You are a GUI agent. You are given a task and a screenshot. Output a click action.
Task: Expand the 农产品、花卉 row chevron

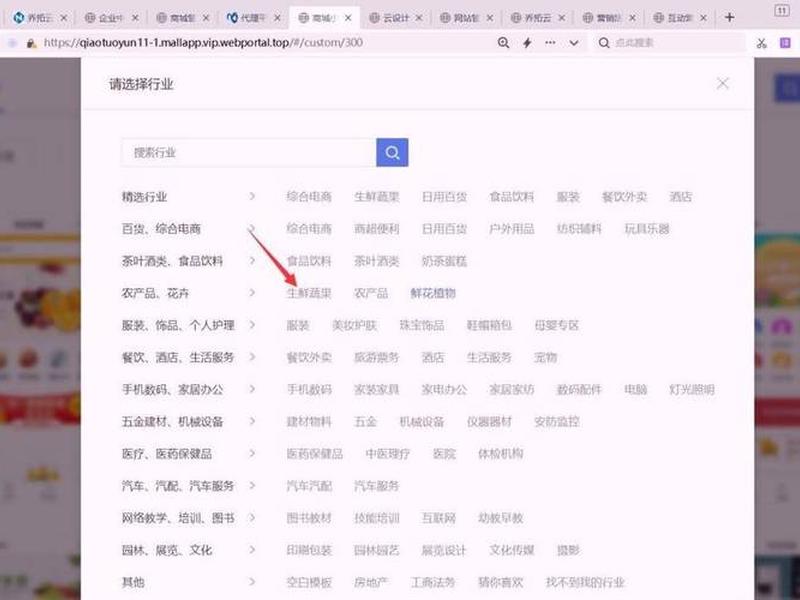tap(252, 293)
